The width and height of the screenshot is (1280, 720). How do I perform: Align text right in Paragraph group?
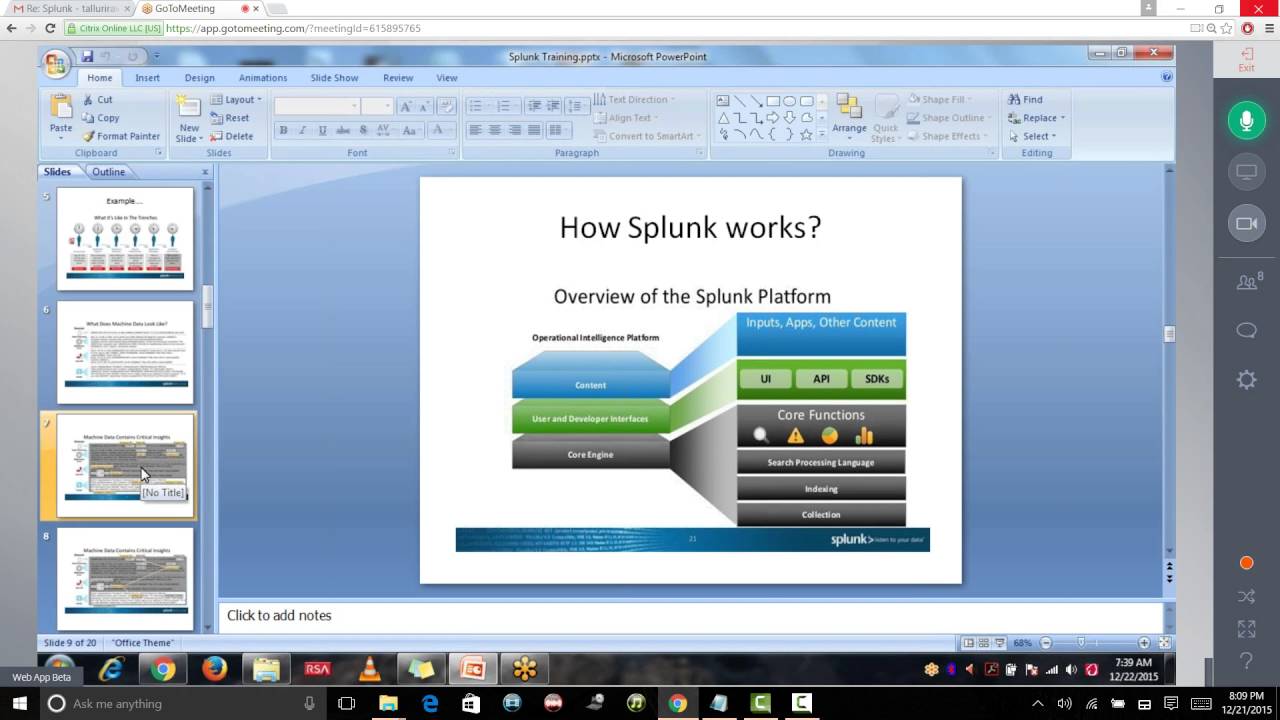point(514,130)
